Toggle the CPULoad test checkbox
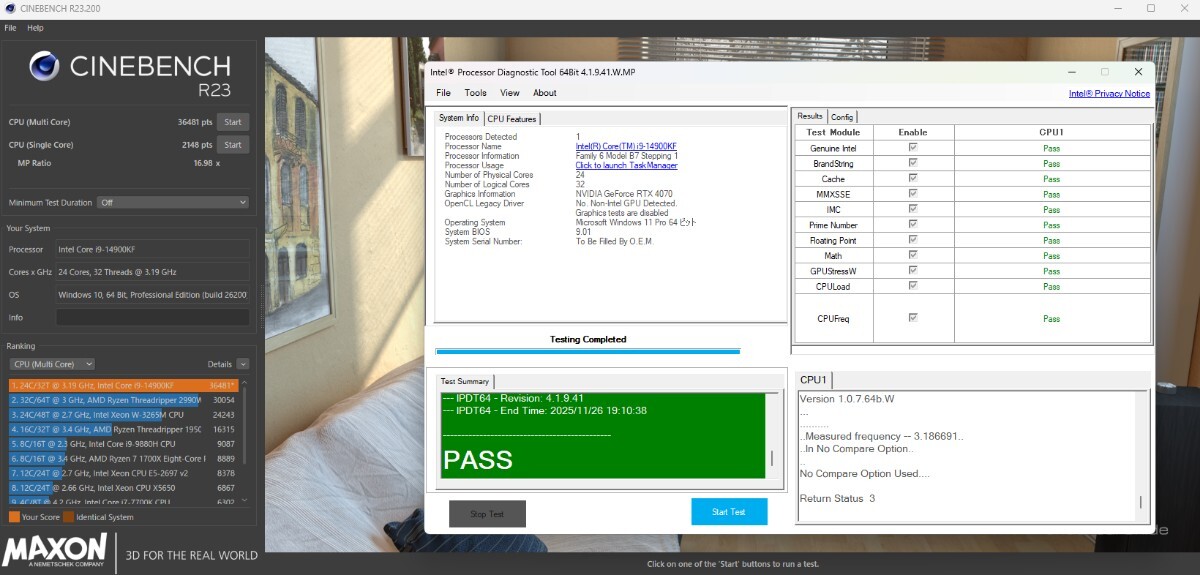The height and width of the screenshot is (575, 1200). [912, 286]
